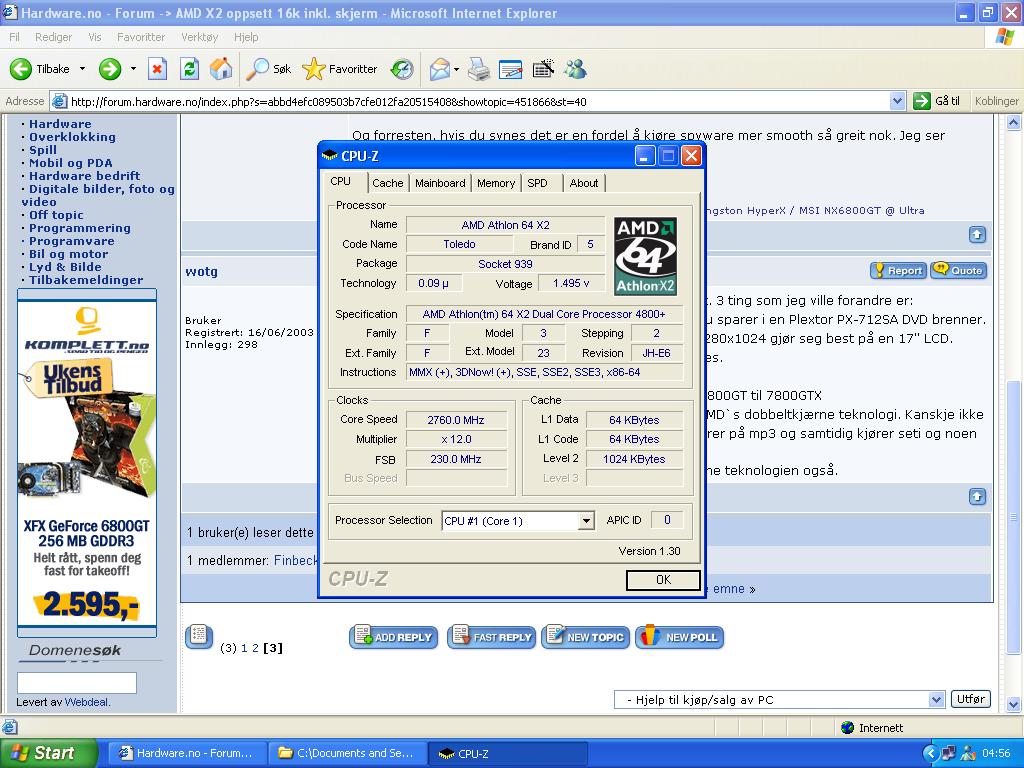Open the forum jump dropdown list

coord(936,700)
